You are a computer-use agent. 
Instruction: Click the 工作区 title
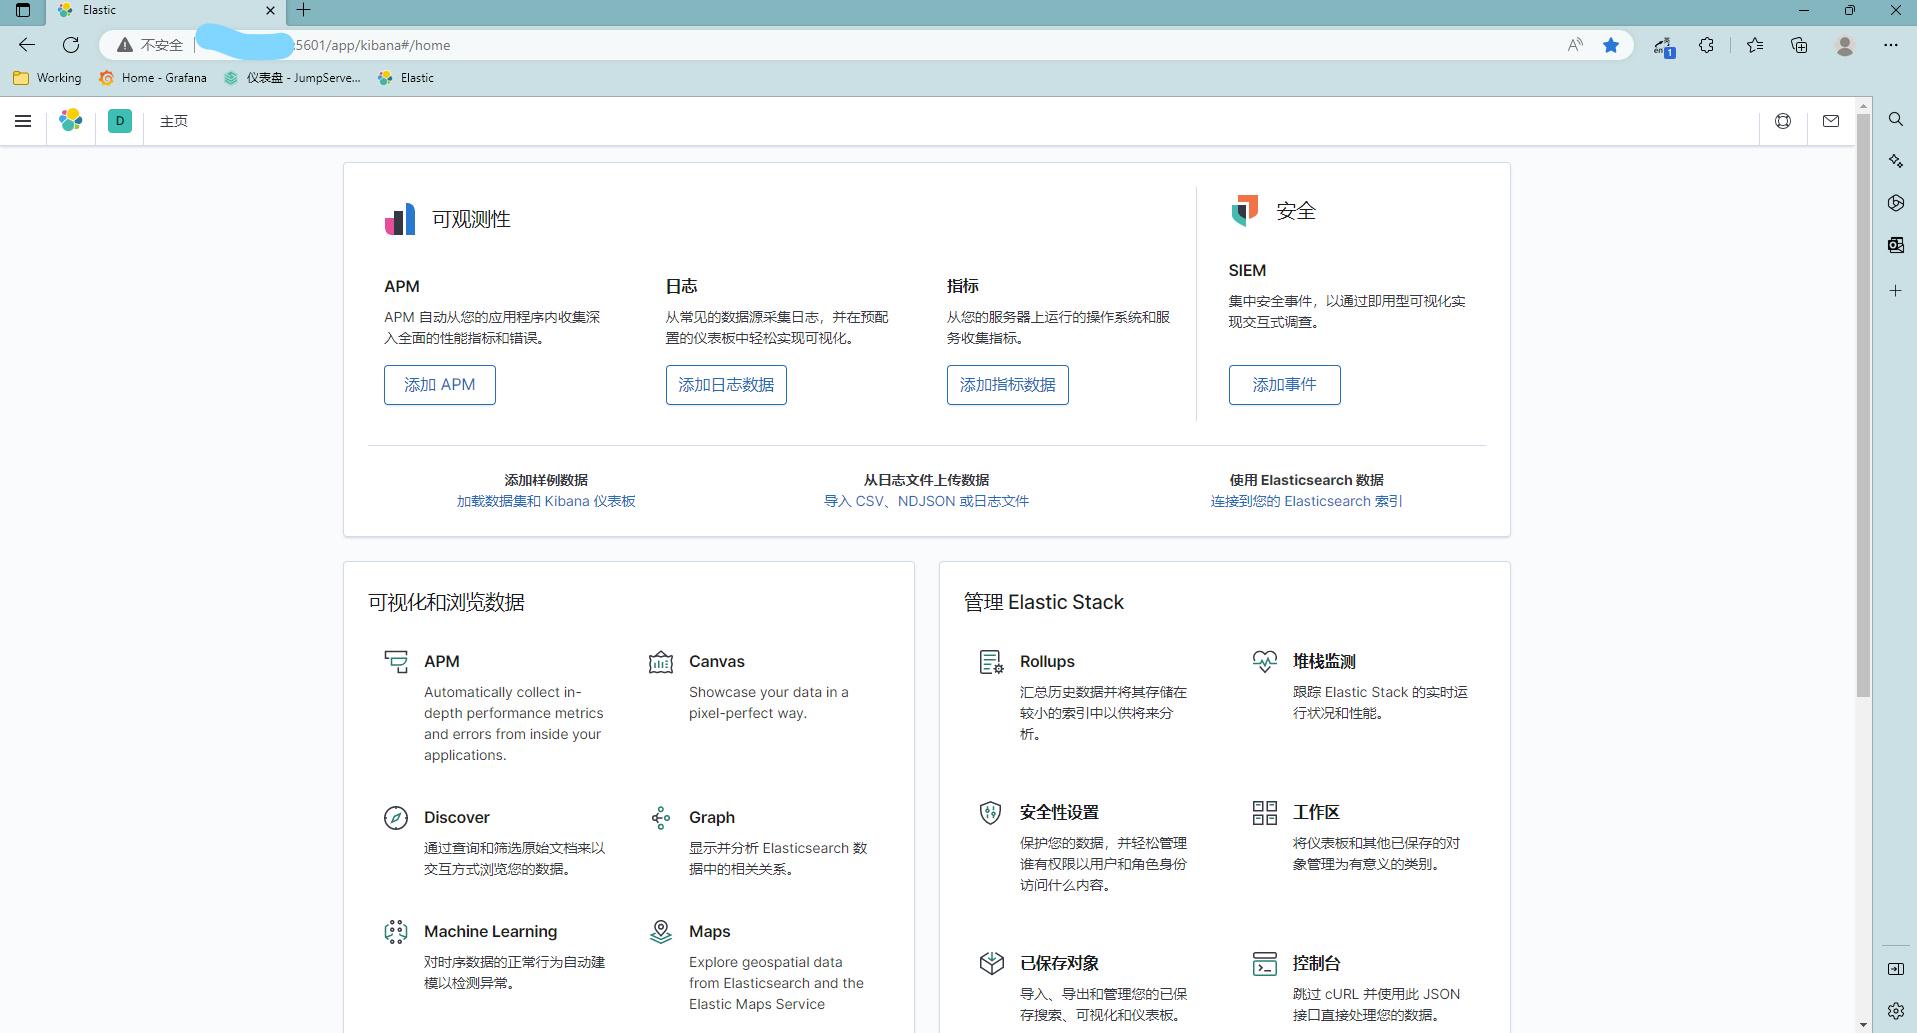pos(1316,812)
